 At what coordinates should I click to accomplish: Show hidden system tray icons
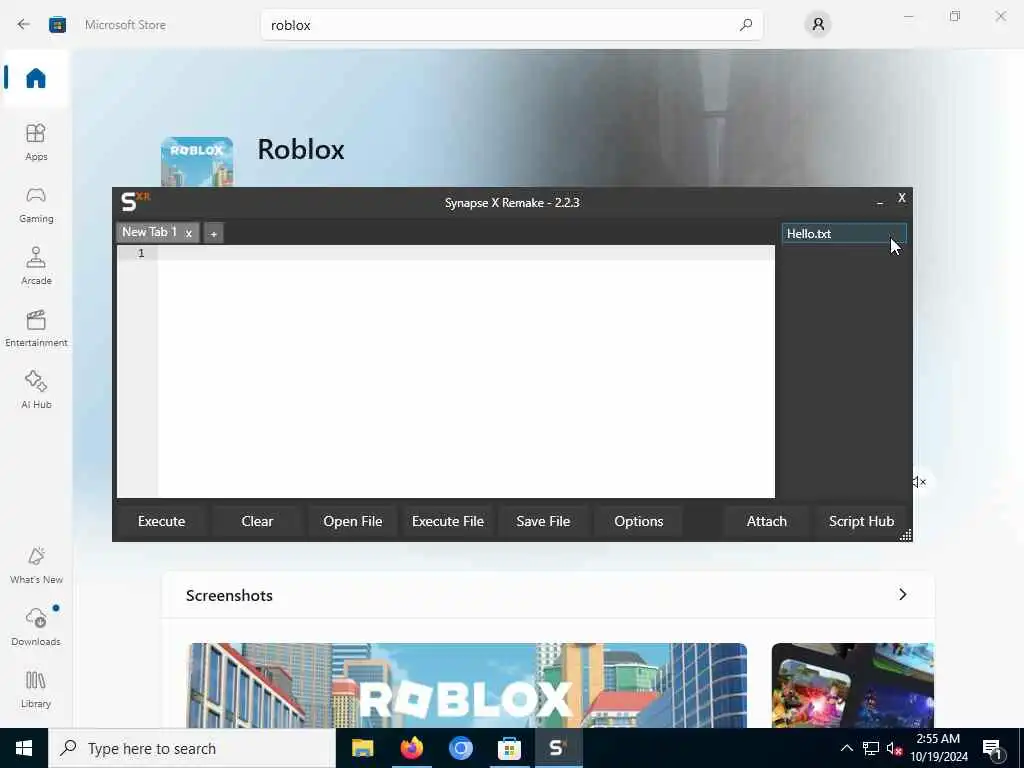tap(846, 748)
